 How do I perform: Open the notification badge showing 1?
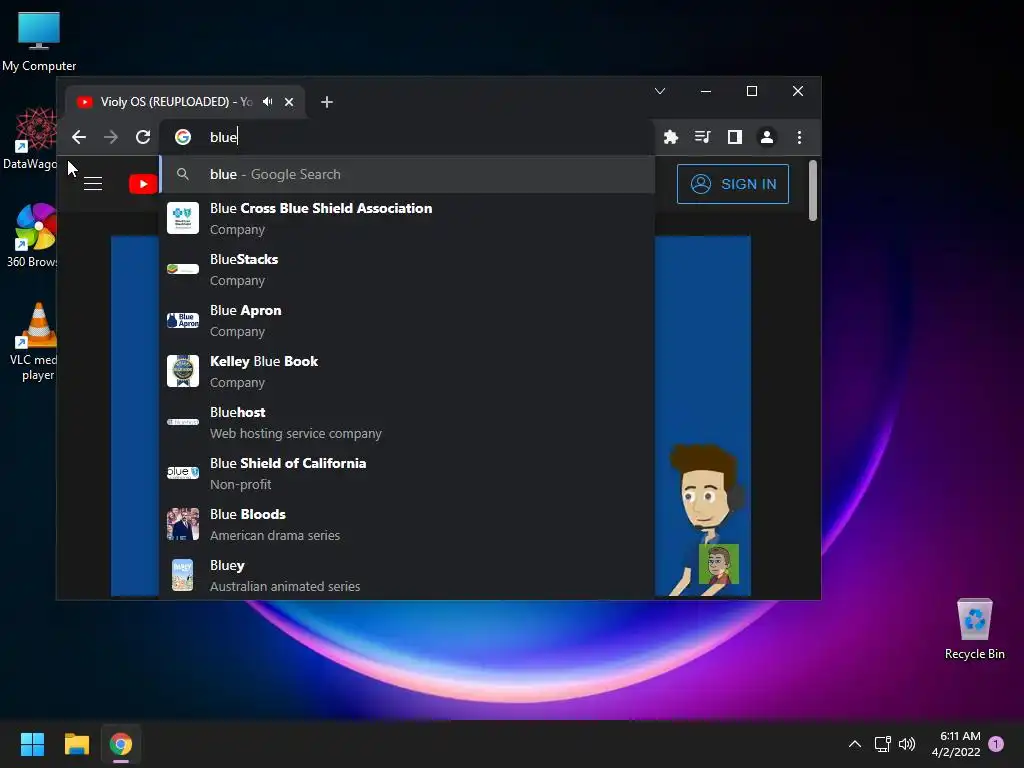996,744
